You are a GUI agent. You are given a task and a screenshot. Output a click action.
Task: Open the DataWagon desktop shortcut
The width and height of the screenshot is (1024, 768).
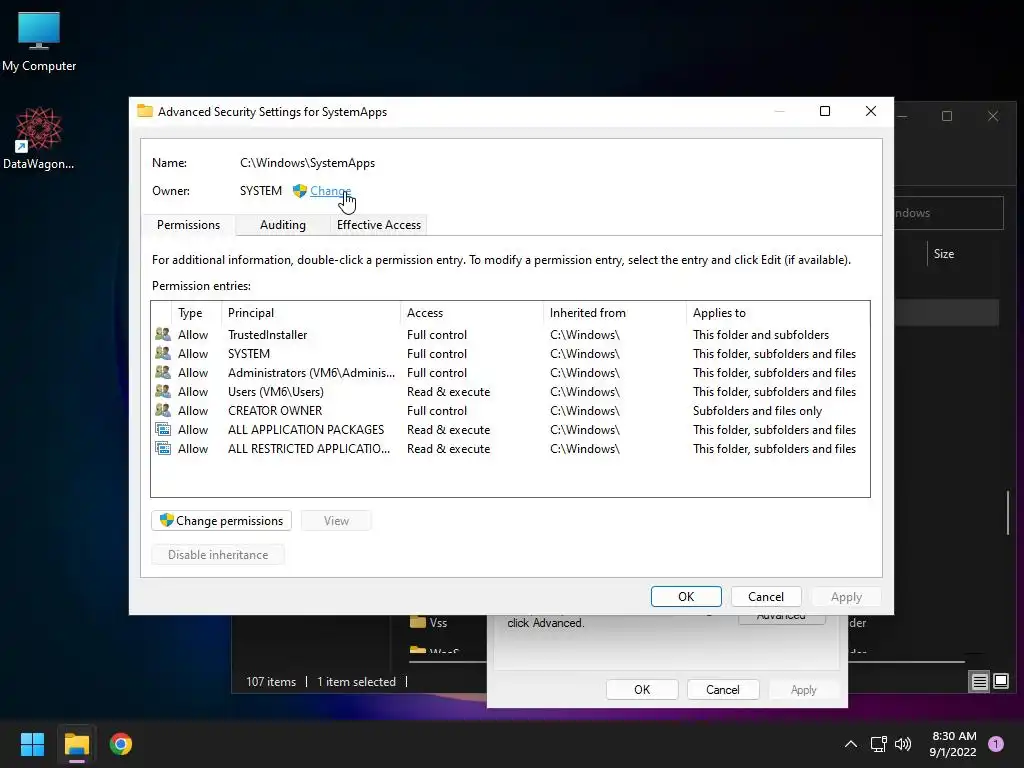(x=39, y=138)
